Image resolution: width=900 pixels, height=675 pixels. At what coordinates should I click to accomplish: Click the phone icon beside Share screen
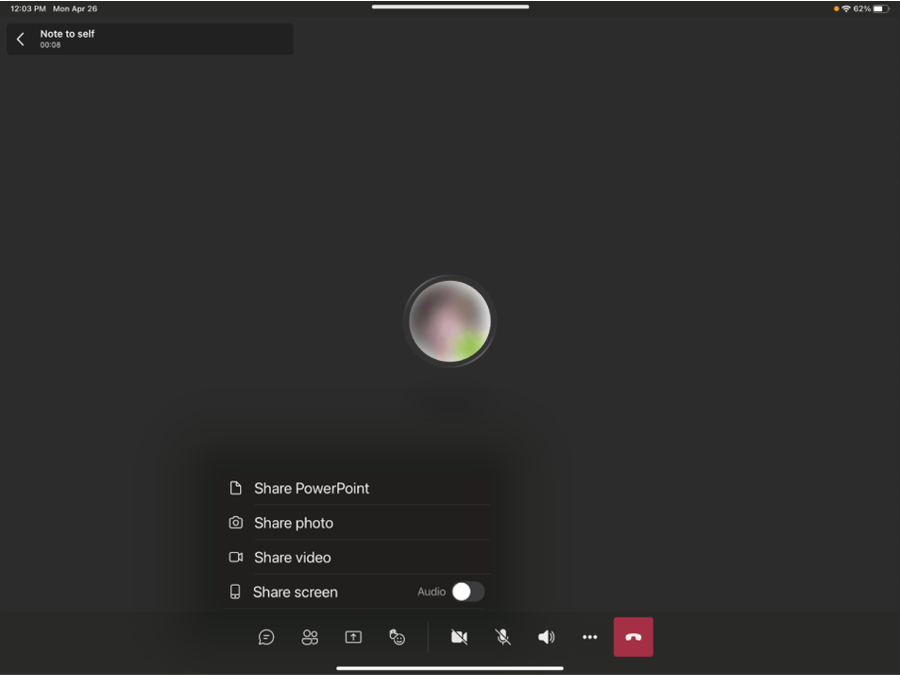(235, 592)
